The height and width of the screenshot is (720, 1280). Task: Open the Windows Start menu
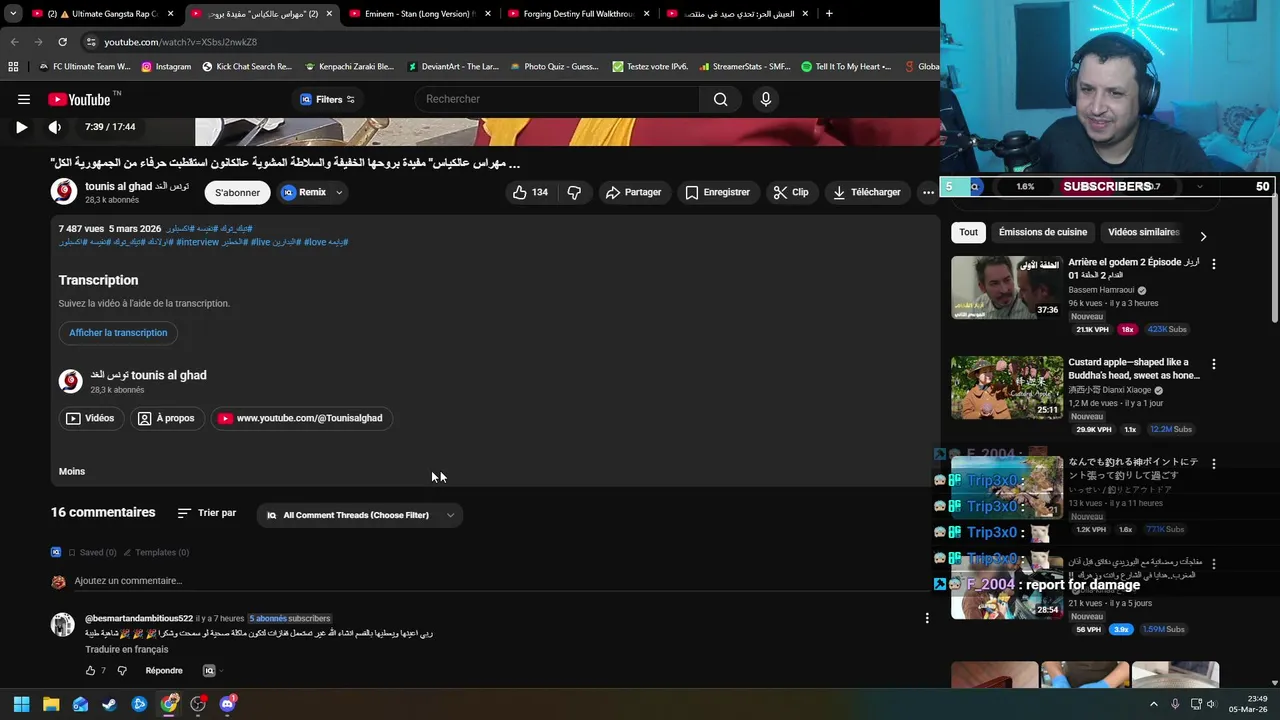(x=21, y=704)
